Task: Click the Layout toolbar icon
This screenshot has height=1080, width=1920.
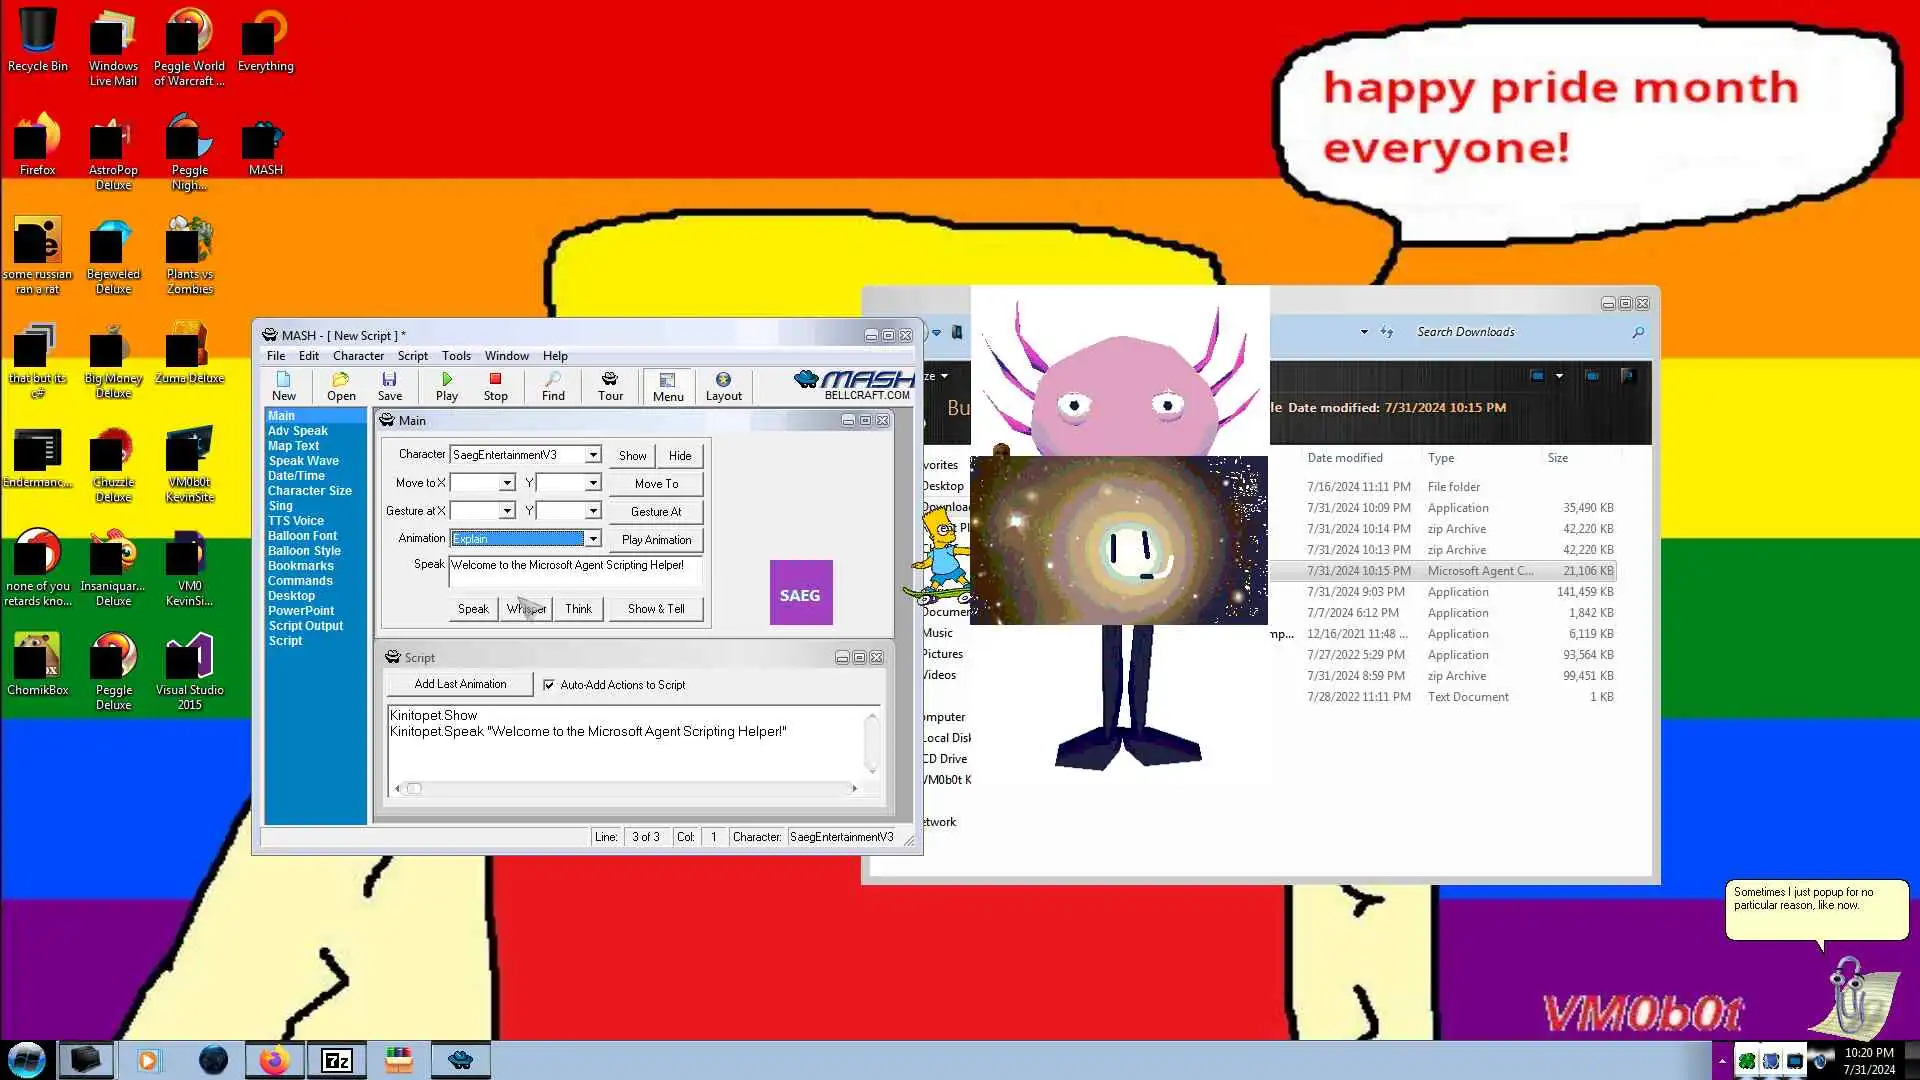Action: point(723,385)
